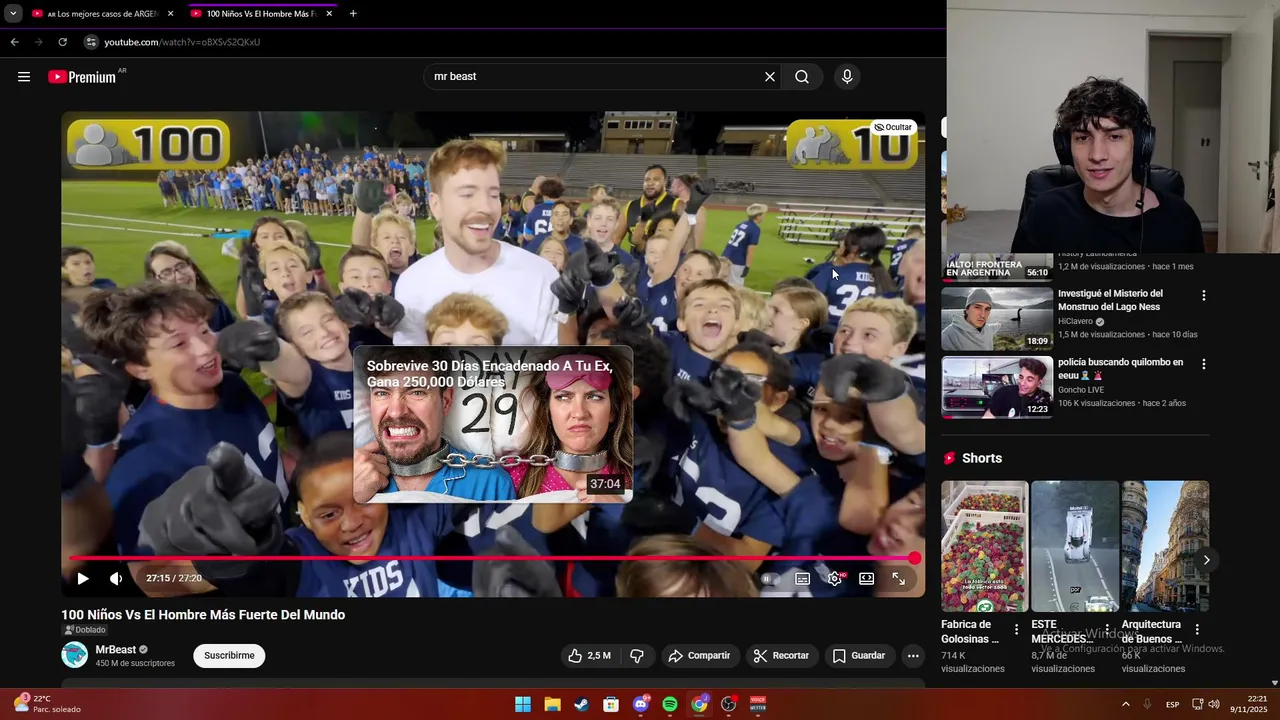This screenshot has width=1280, height=720.
Task: Mute the video volume speaker icon
Action: click(116, 578)
